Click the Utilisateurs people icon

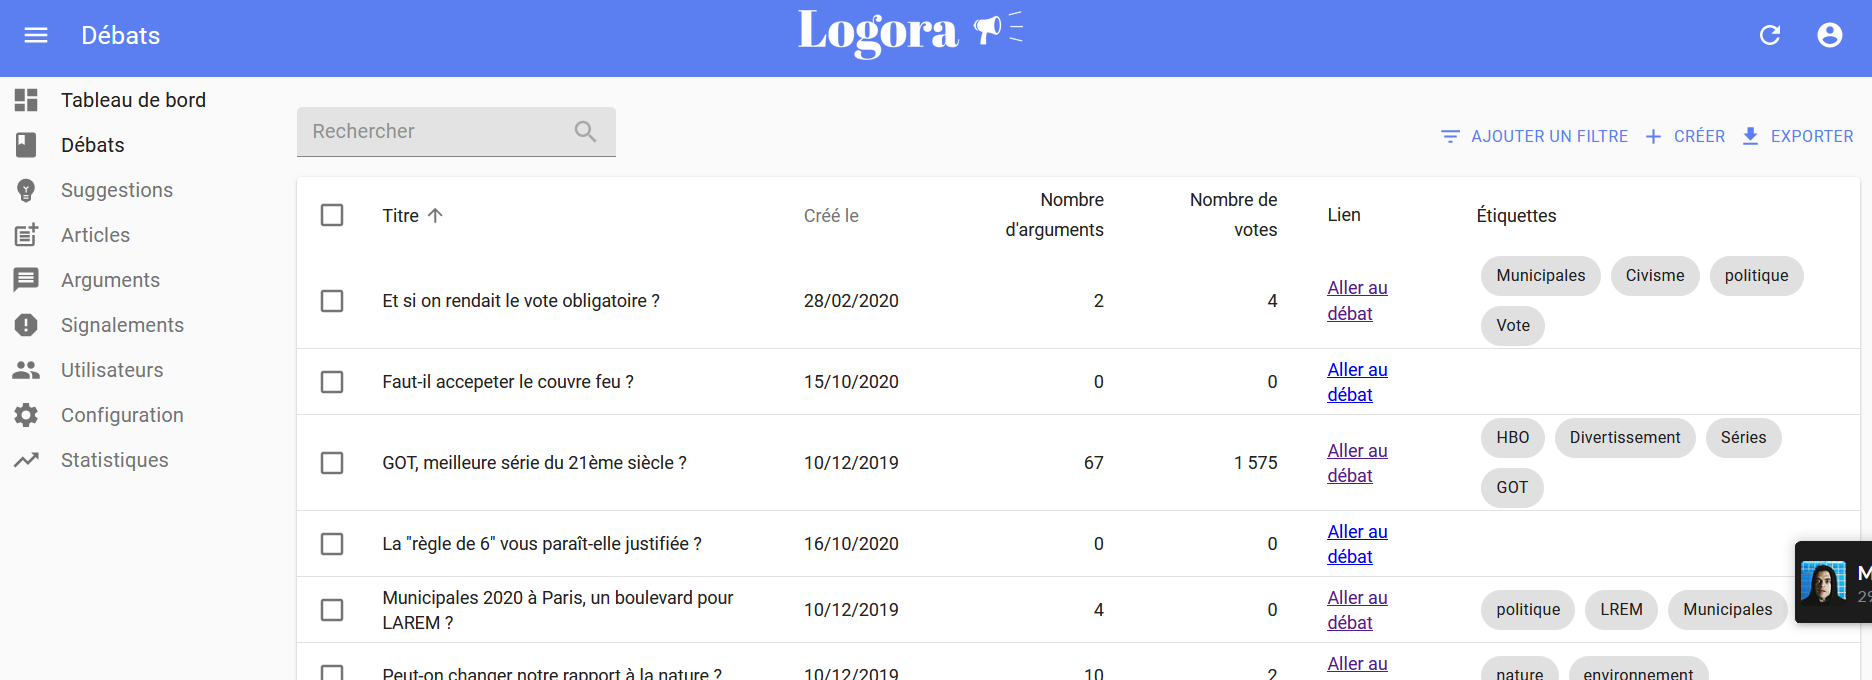26,370
